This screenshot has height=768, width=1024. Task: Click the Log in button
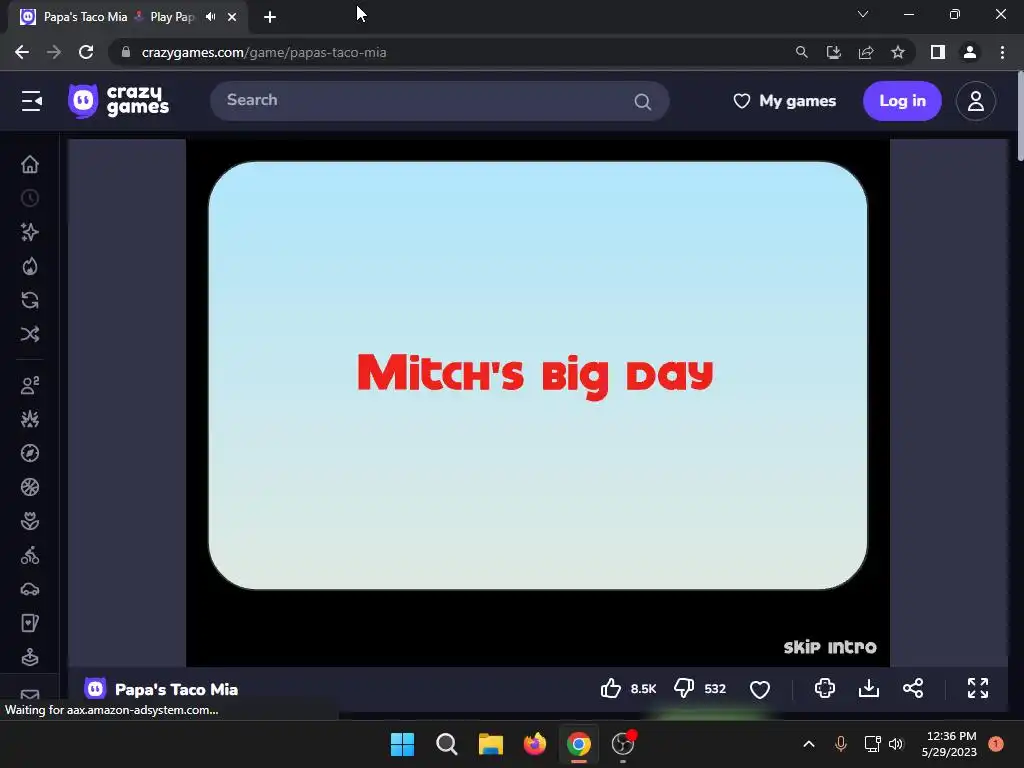[902, 101]
